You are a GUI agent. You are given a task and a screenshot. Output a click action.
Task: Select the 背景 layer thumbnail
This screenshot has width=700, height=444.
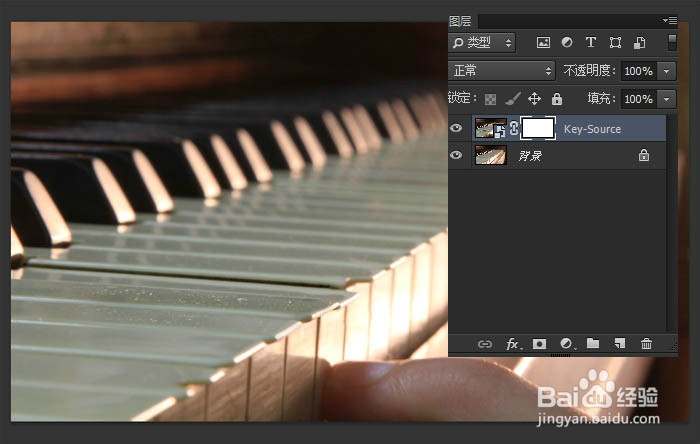491,155
